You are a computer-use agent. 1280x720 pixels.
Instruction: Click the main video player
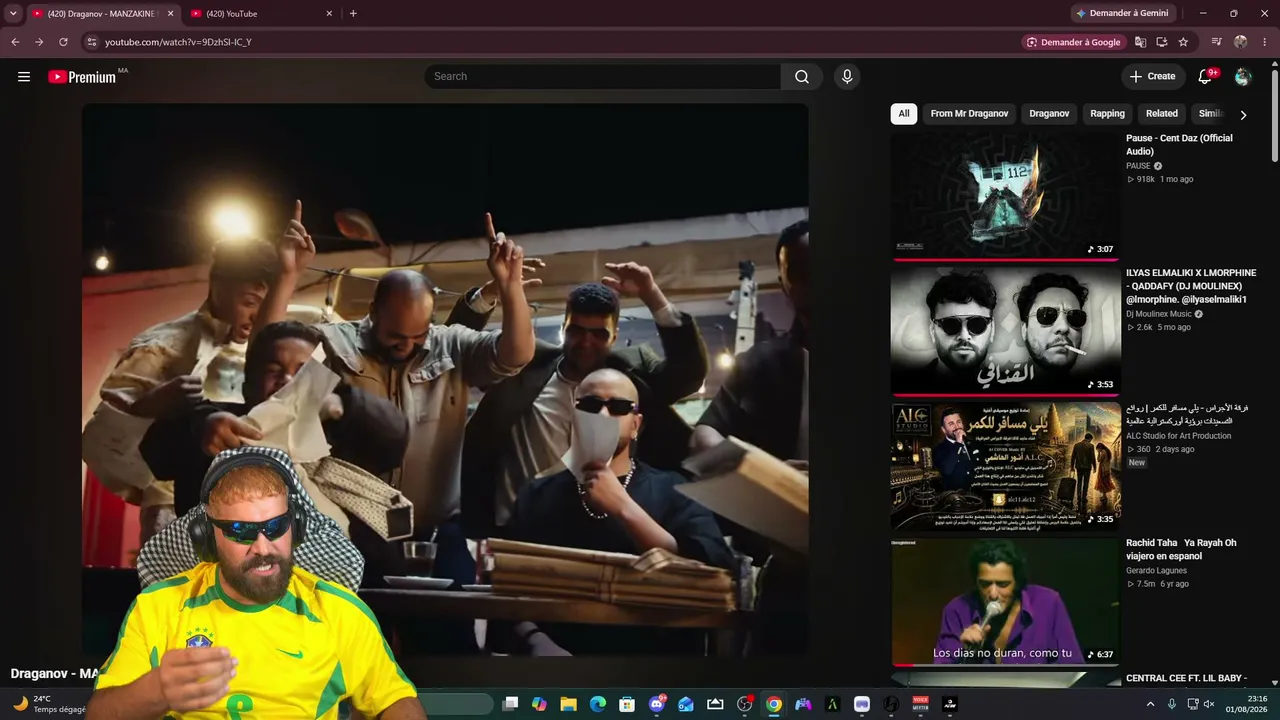pyautogui.click(x=445, y=380)
